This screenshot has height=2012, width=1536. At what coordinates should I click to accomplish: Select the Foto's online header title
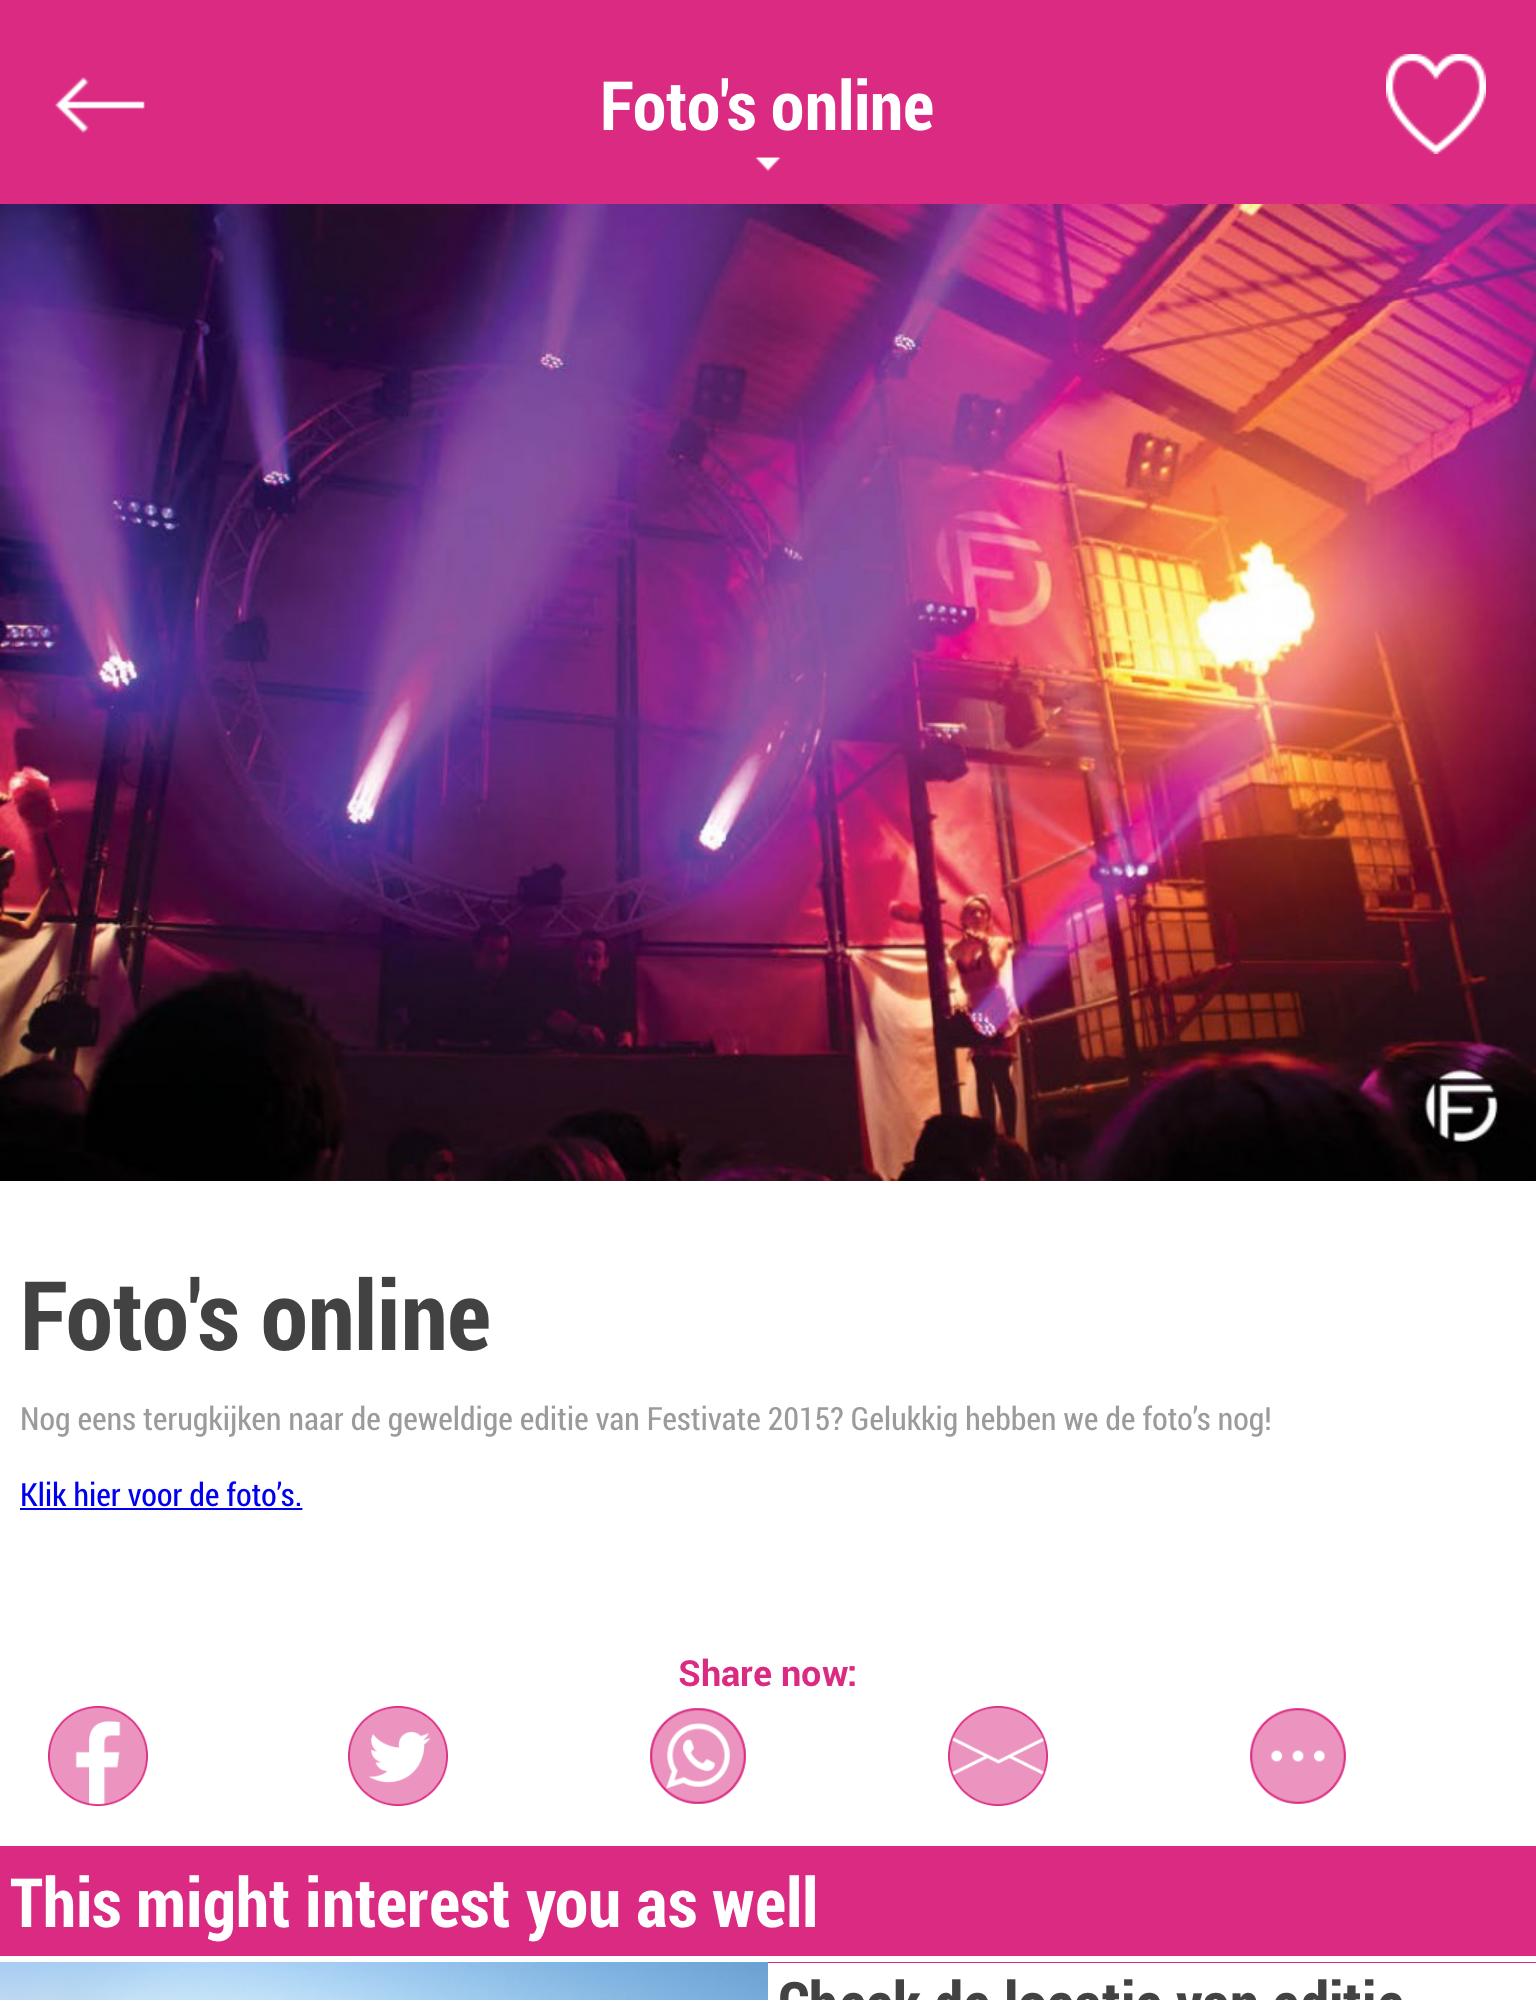point(767,107)
